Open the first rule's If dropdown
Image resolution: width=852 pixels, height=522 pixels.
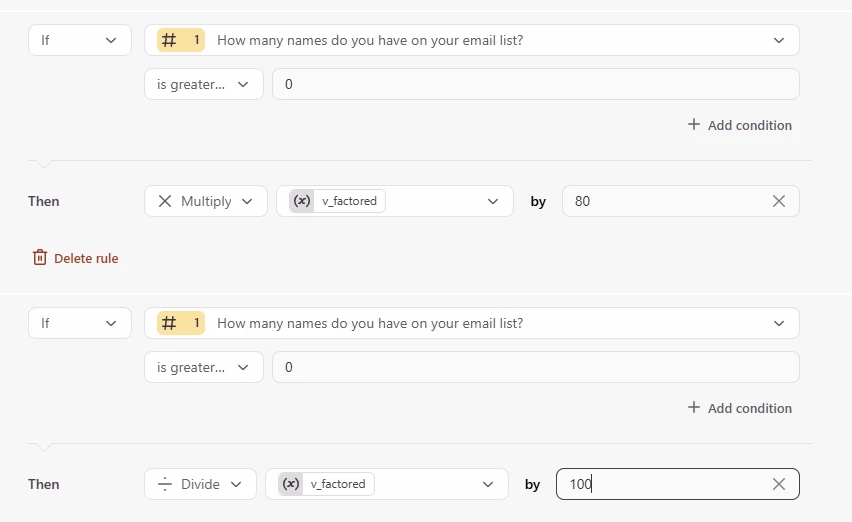point(80,40)
